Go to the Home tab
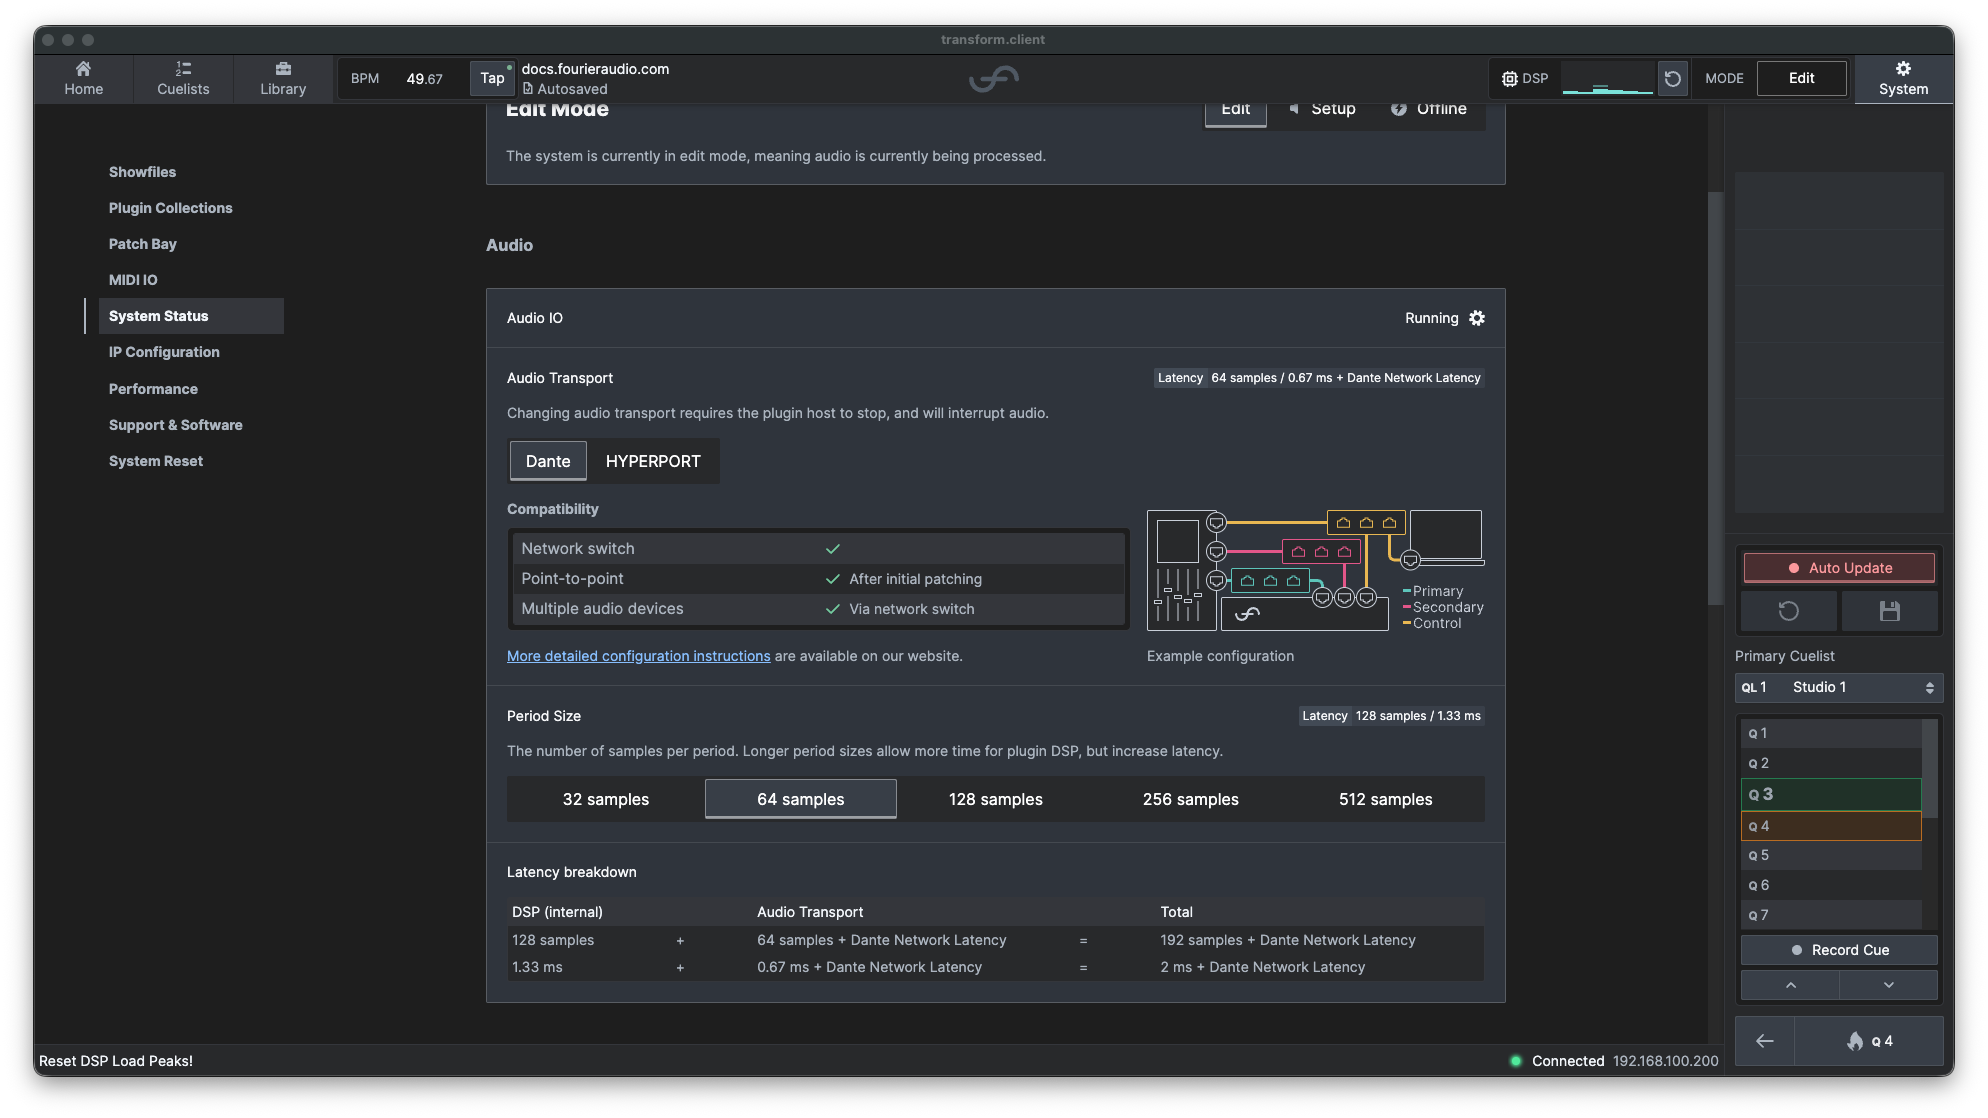This screenshot has width=1988, height=1118. point(83,78)
